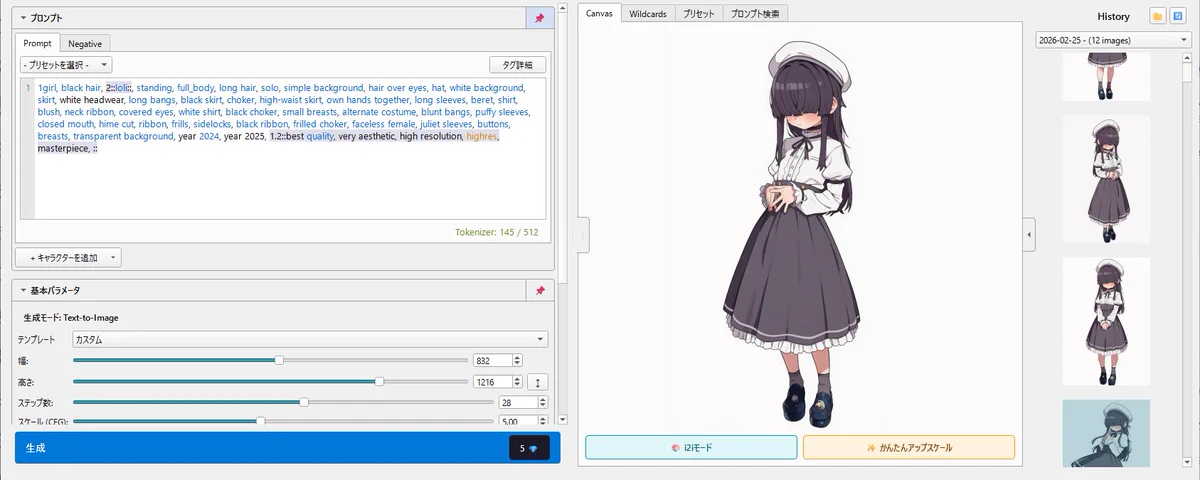Click the かんたんアップスケール button
Screen dimensions: 1200x480
pos(908,447)
